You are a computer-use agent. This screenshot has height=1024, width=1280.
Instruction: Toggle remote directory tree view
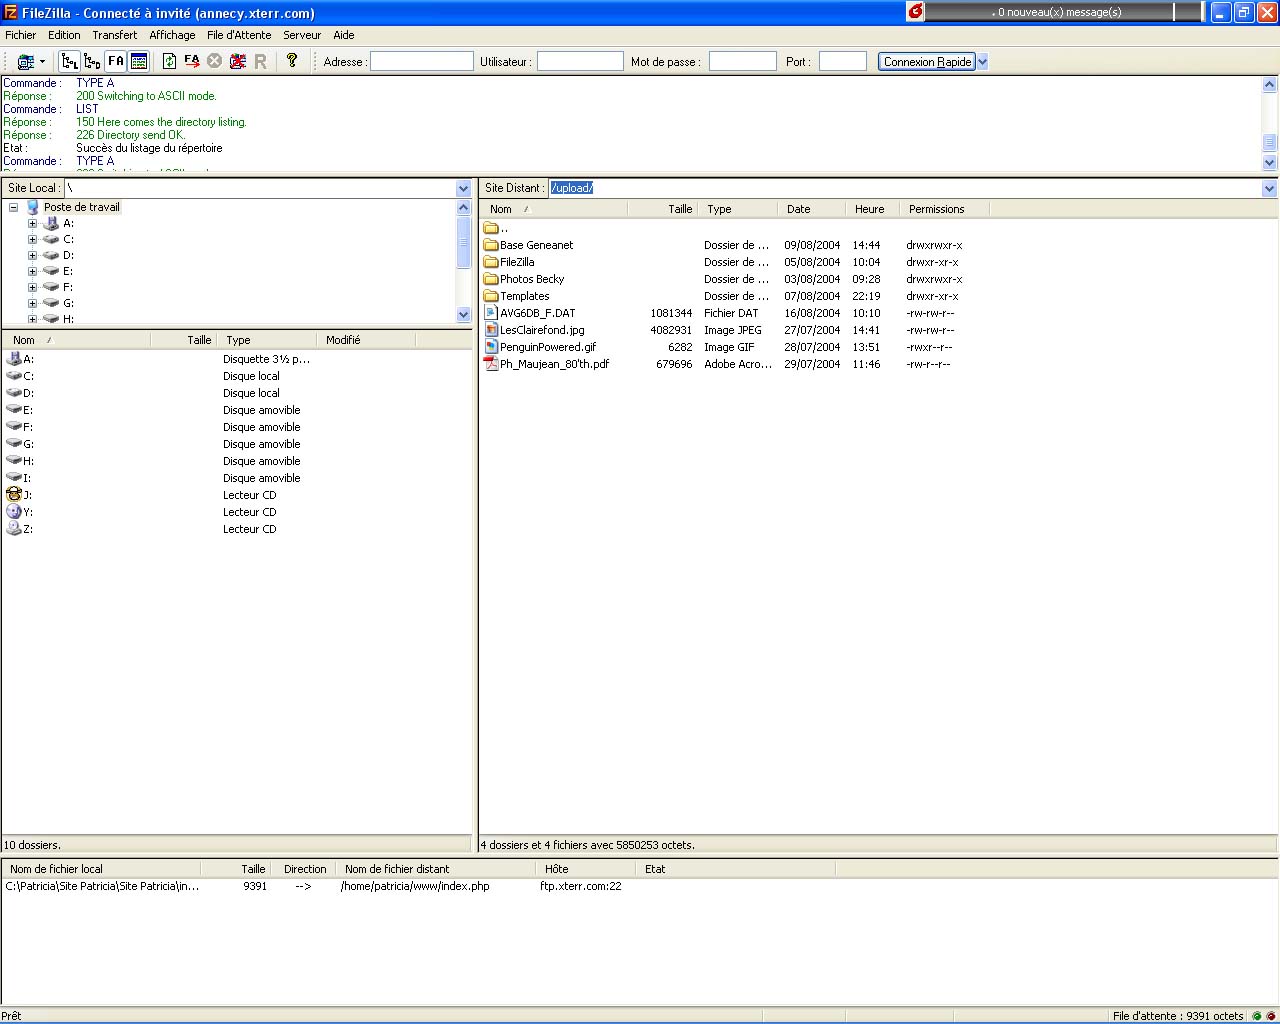point(92,62)
